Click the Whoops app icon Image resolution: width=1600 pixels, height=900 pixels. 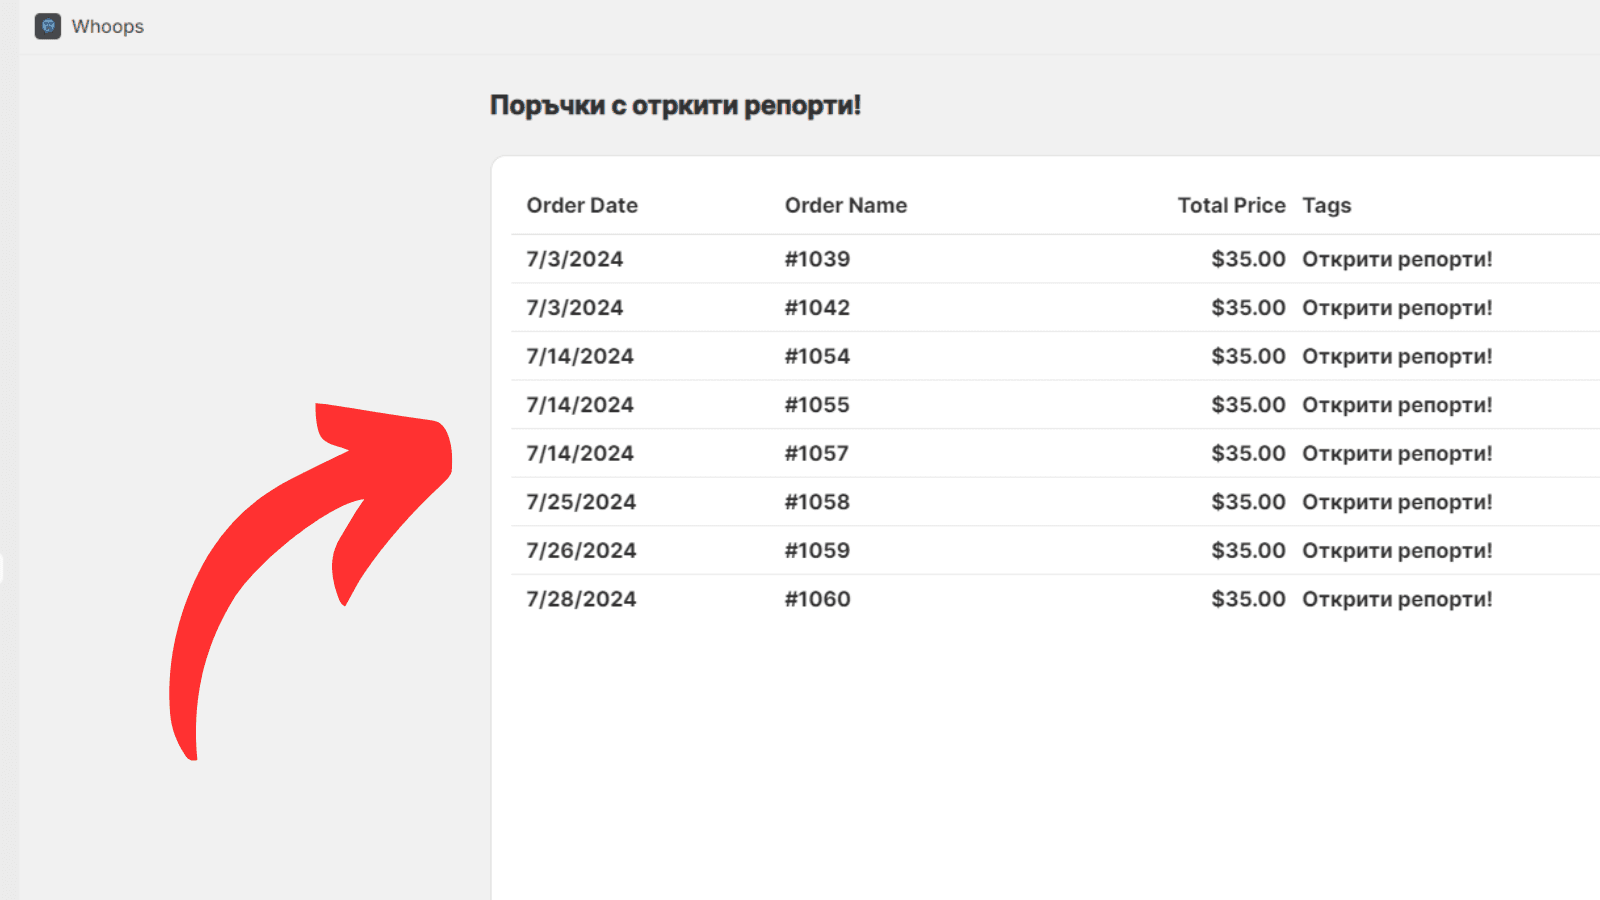coord(48,26)
